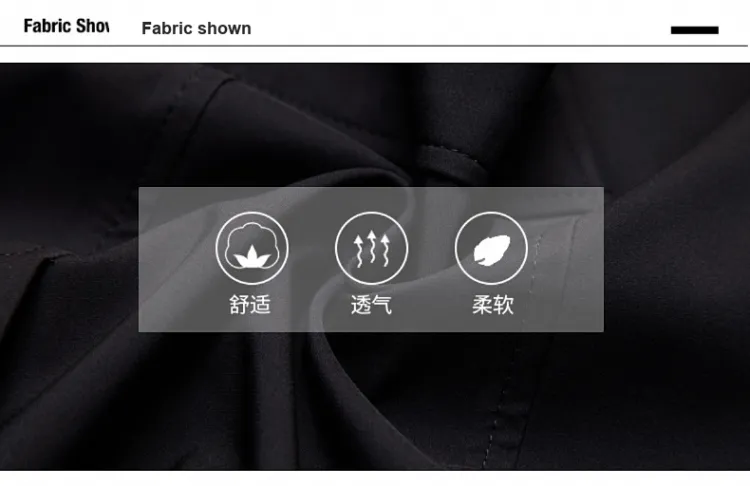Select the 柔软 label text

click(x=493, y=305)
